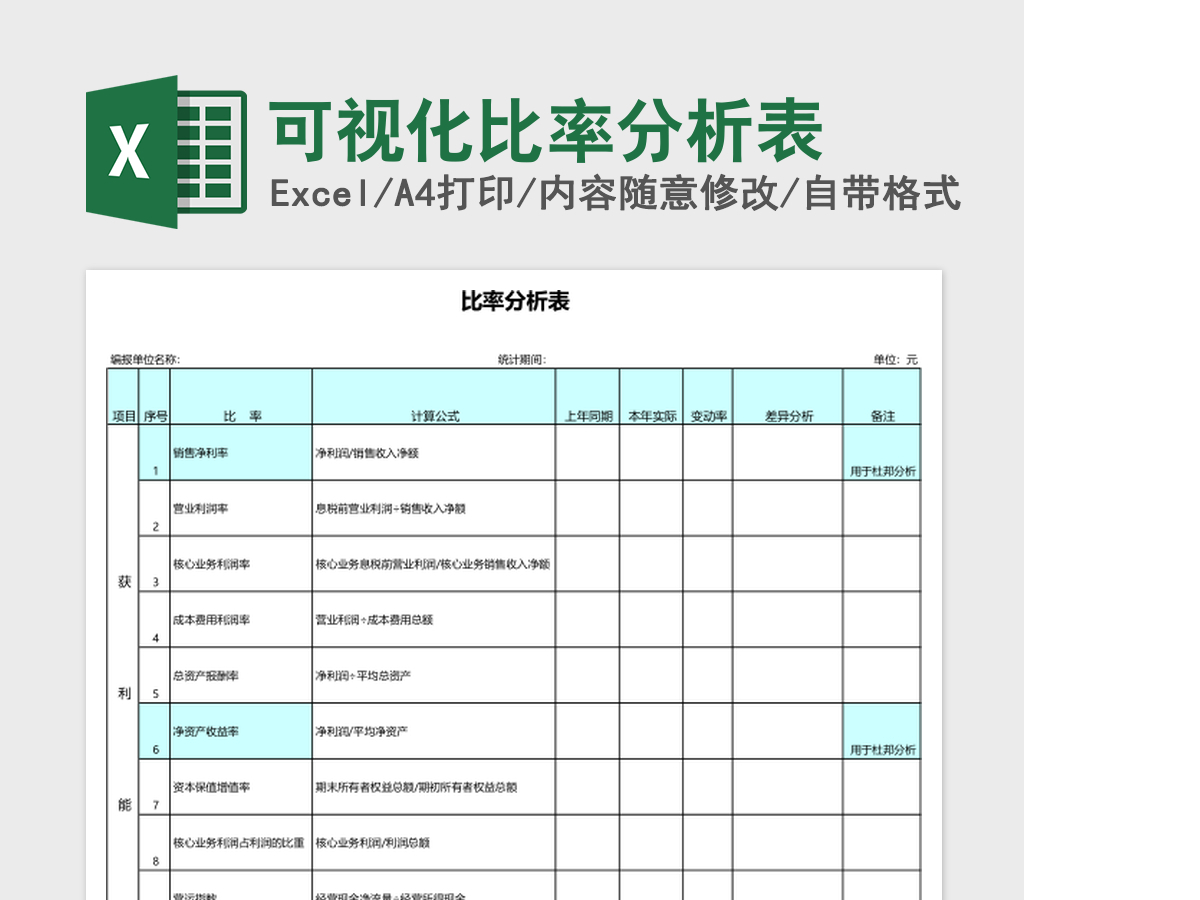The image size is (1200, 900).
Task: Click the 本年实际 cell for 资本保值增值率
Action: (x=652, y=787)
